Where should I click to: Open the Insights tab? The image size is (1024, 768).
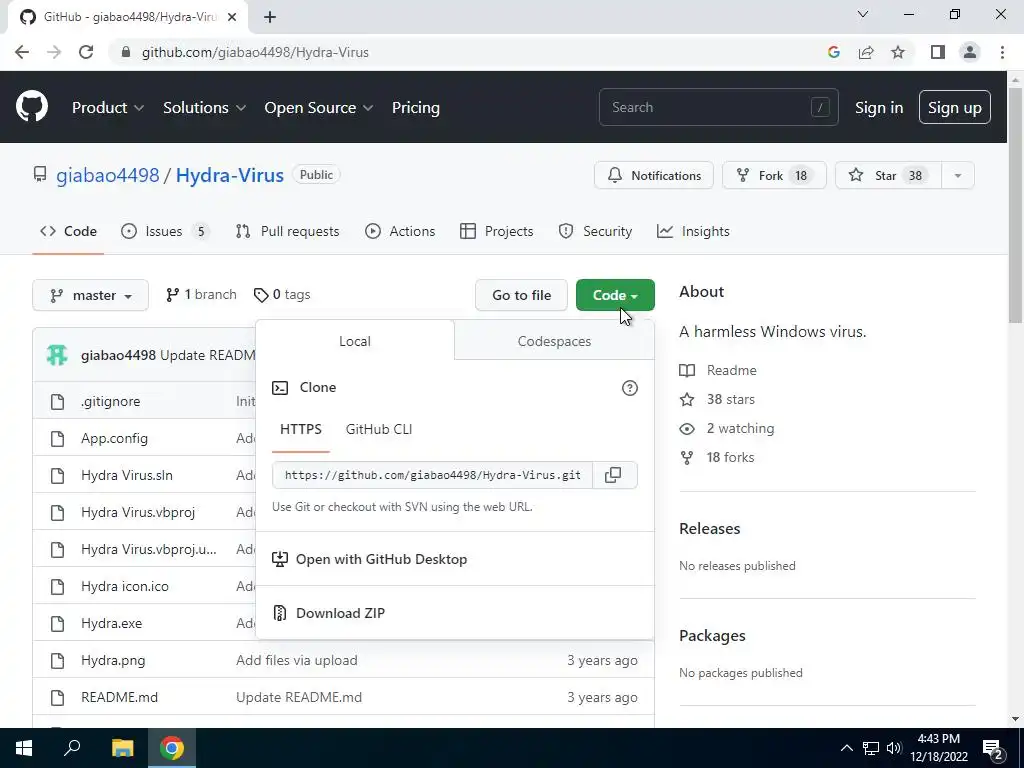click(693, 231)
